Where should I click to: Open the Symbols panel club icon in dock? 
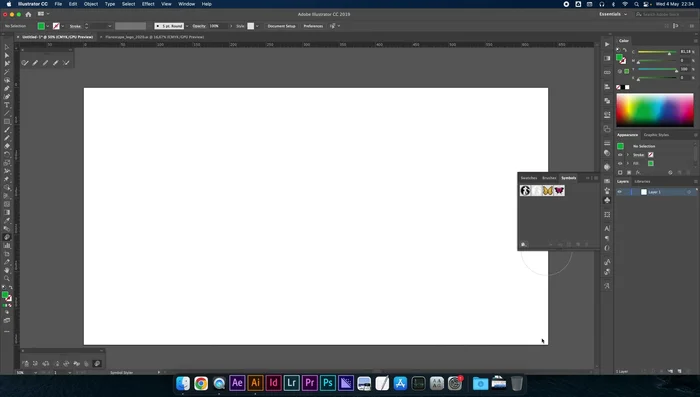607,200
